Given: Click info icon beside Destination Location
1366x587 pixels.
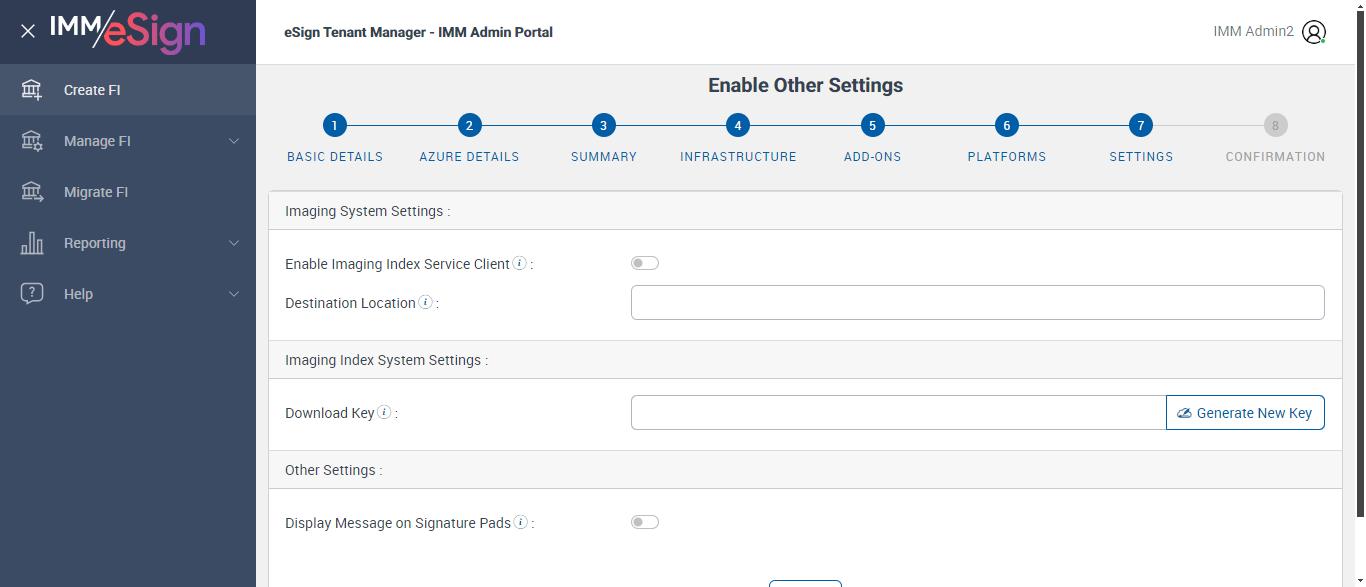Looking at the screenshot, I should coord(426,302).
